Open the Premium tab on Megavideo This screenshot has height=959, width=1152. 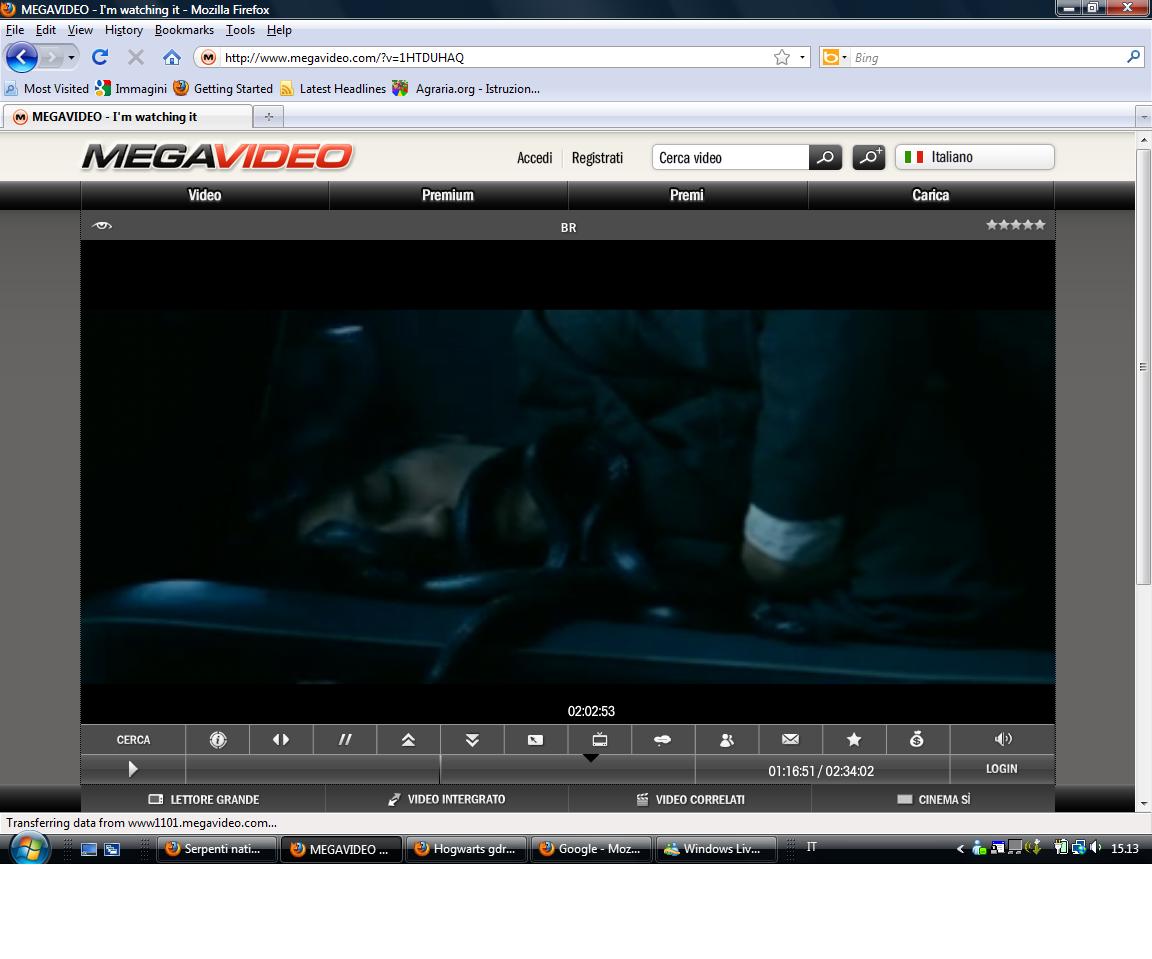point(448,195)
